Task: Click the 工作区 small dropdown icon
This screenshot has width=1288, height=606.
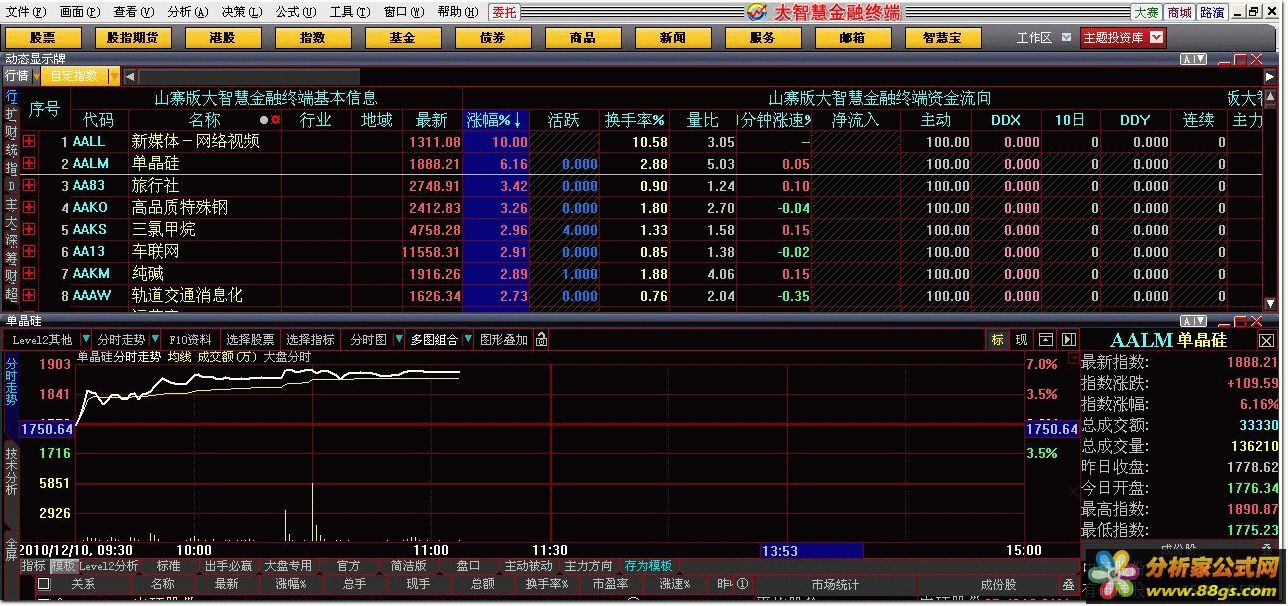Action: coord(1065,38)
